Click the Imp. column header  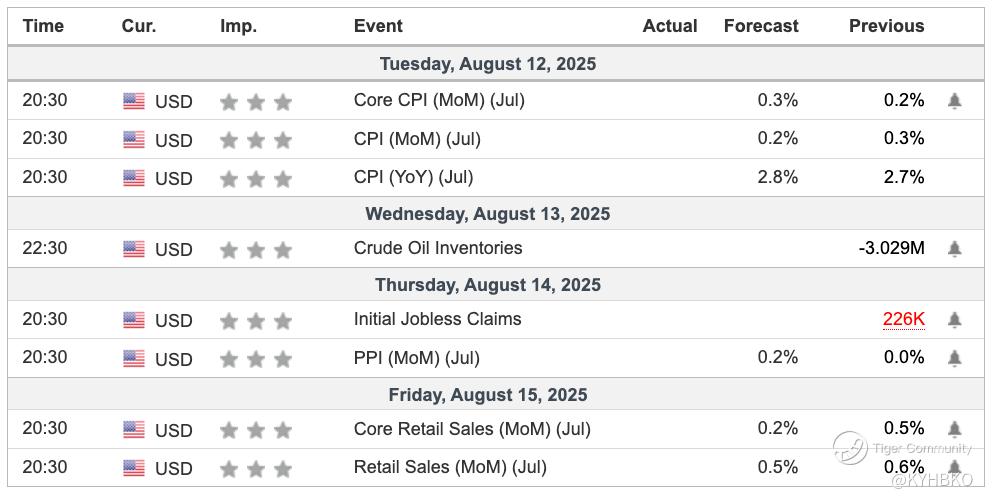238,26
